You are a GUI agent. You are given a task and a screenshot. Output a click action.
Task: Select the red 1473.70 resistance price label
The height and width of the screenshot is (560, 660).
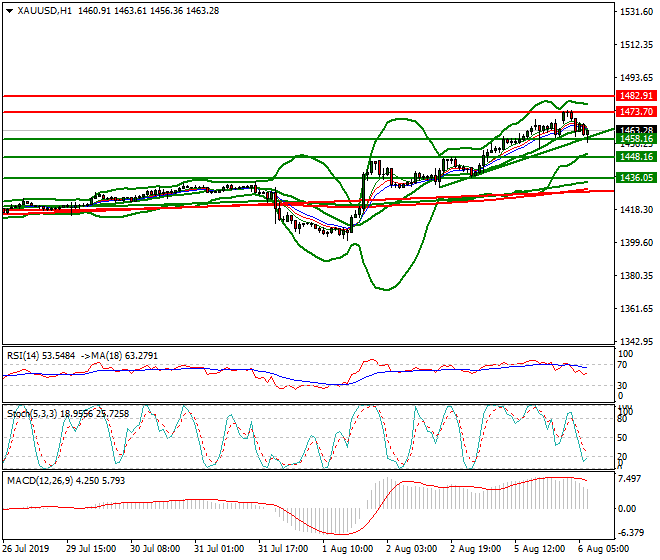[636, 112]
